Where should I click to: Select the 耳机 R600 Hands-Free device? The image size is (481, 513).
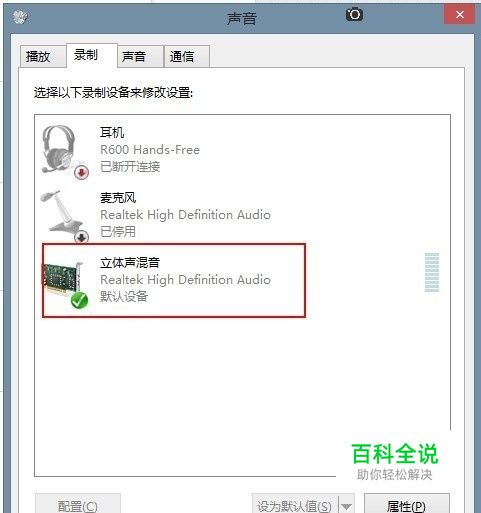click(242, 149)
